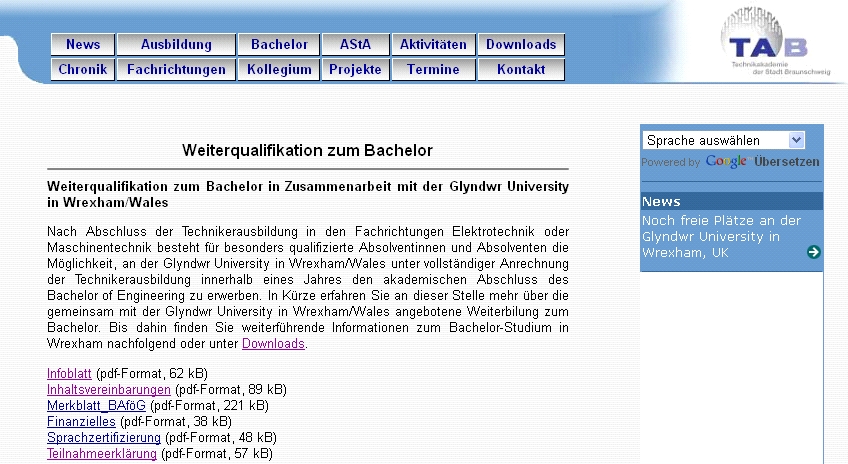Screen dimensions: 848x464
Task: Read the Glyndwr University news item
Action: coord(721,237)
